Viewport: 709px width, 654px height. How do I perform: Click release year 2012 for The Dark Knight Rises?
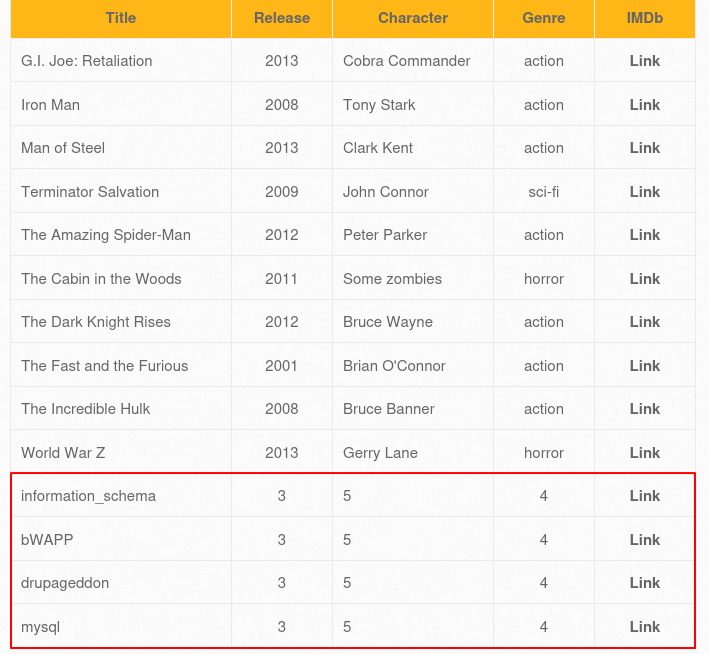click(x=281, y=322)
